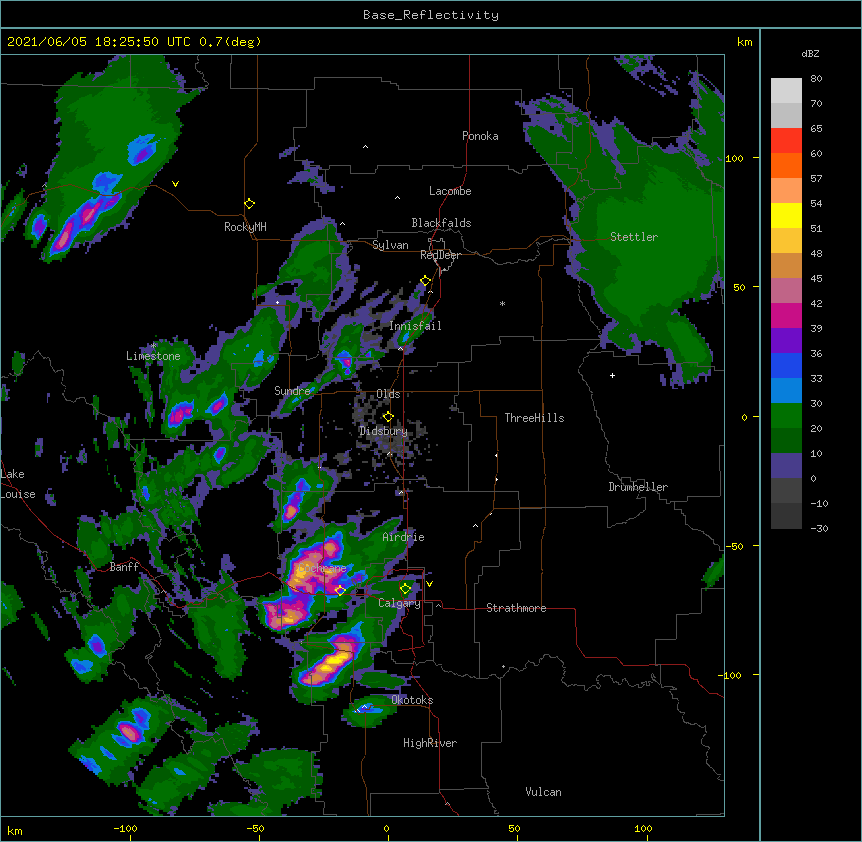
Task: Click the RedDeer city label
Action: [440, 255]
